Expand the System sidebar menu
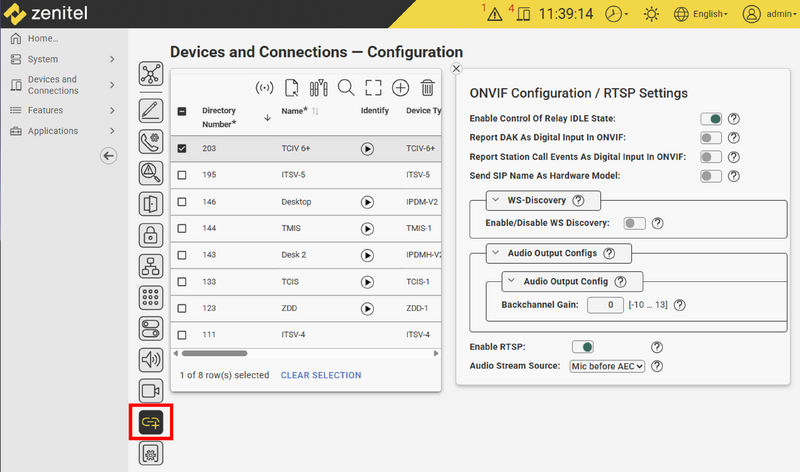The height and width of the screenshot is (472, 800). click(64, 59)
